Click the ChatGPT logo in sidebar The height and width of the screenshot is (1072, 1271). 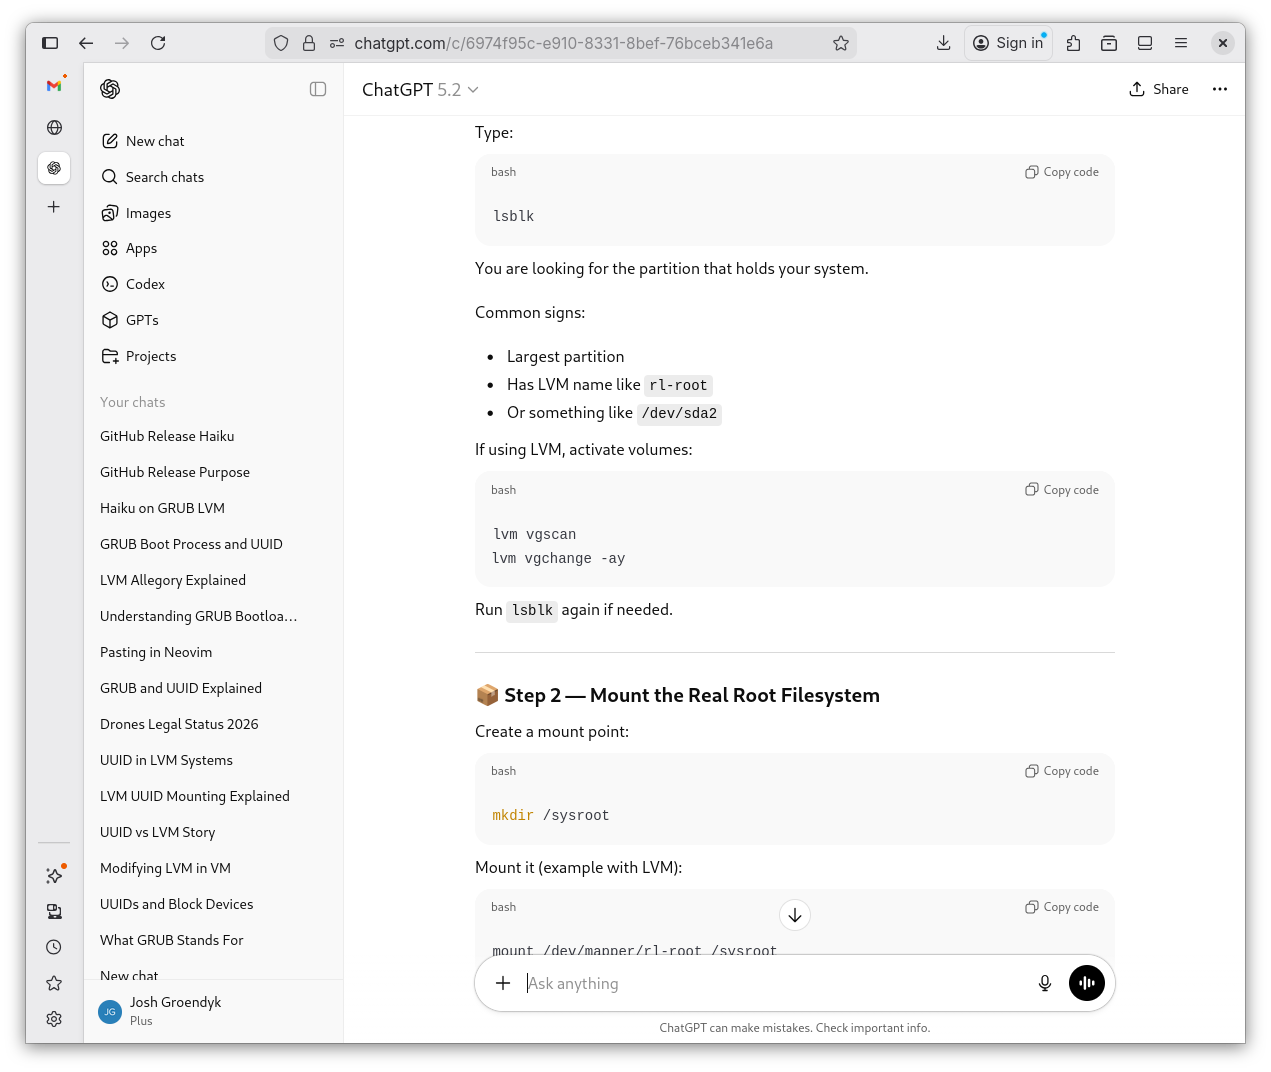[x=110, y=89]
